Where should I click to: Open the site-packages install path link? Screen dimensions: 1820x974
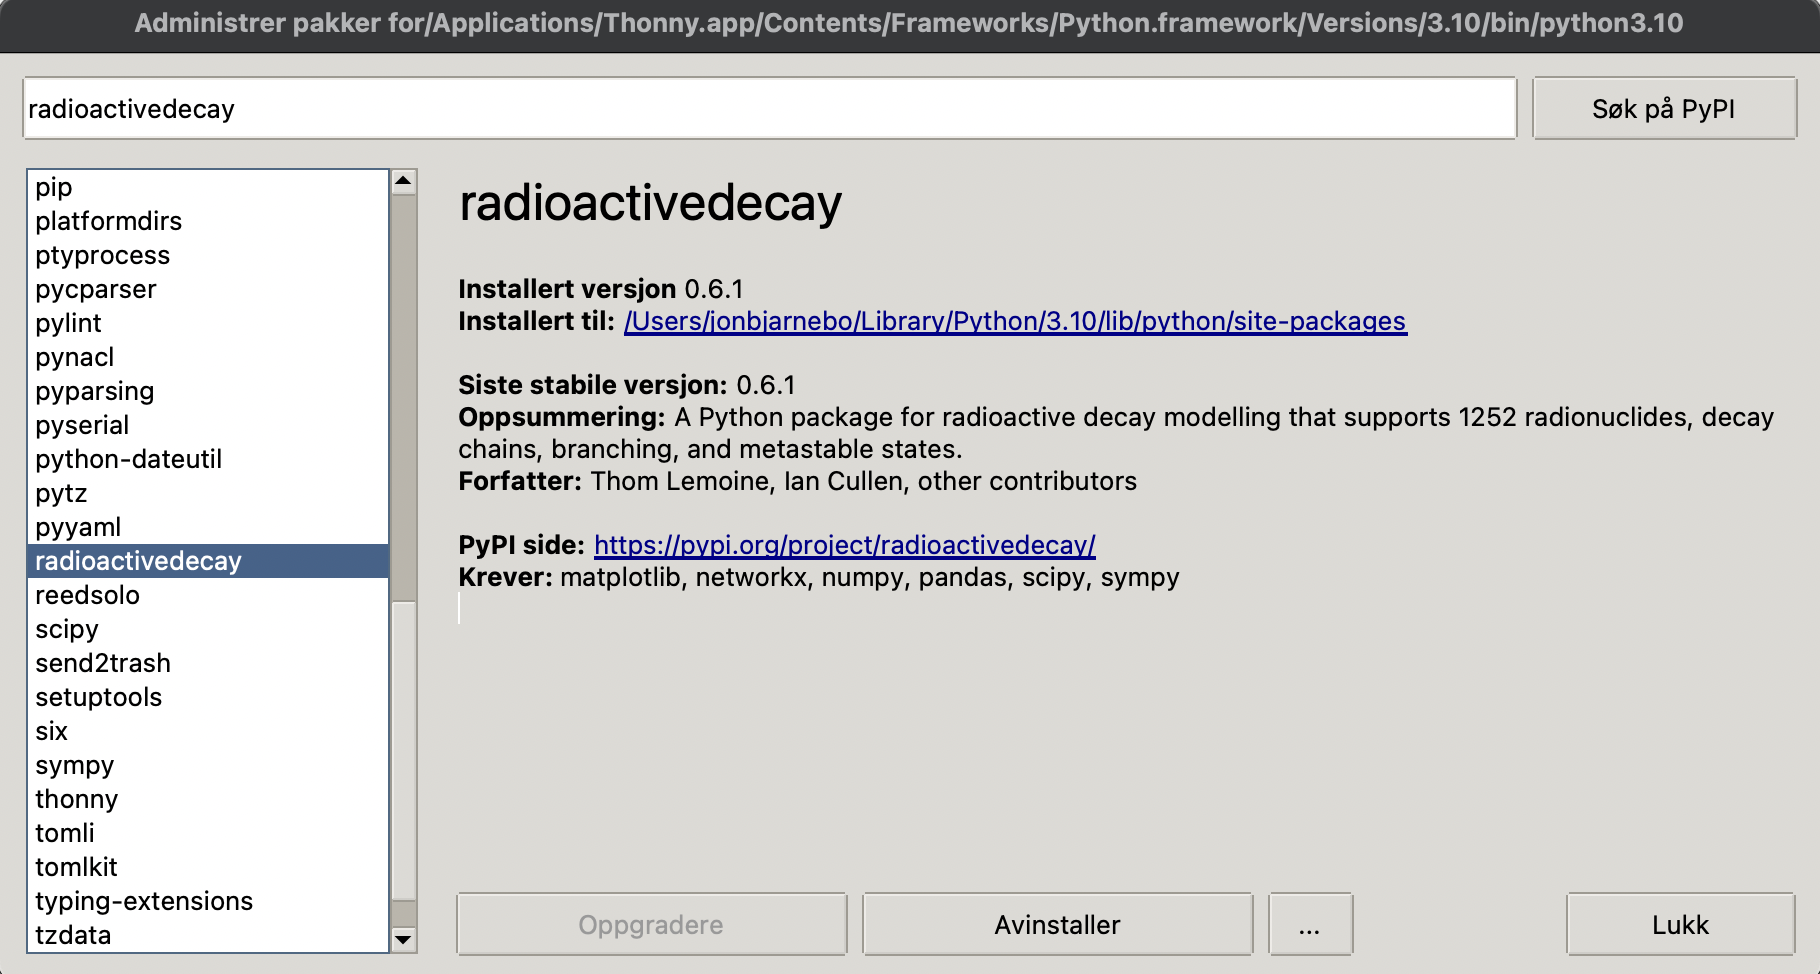click(x=1015, y=321)
